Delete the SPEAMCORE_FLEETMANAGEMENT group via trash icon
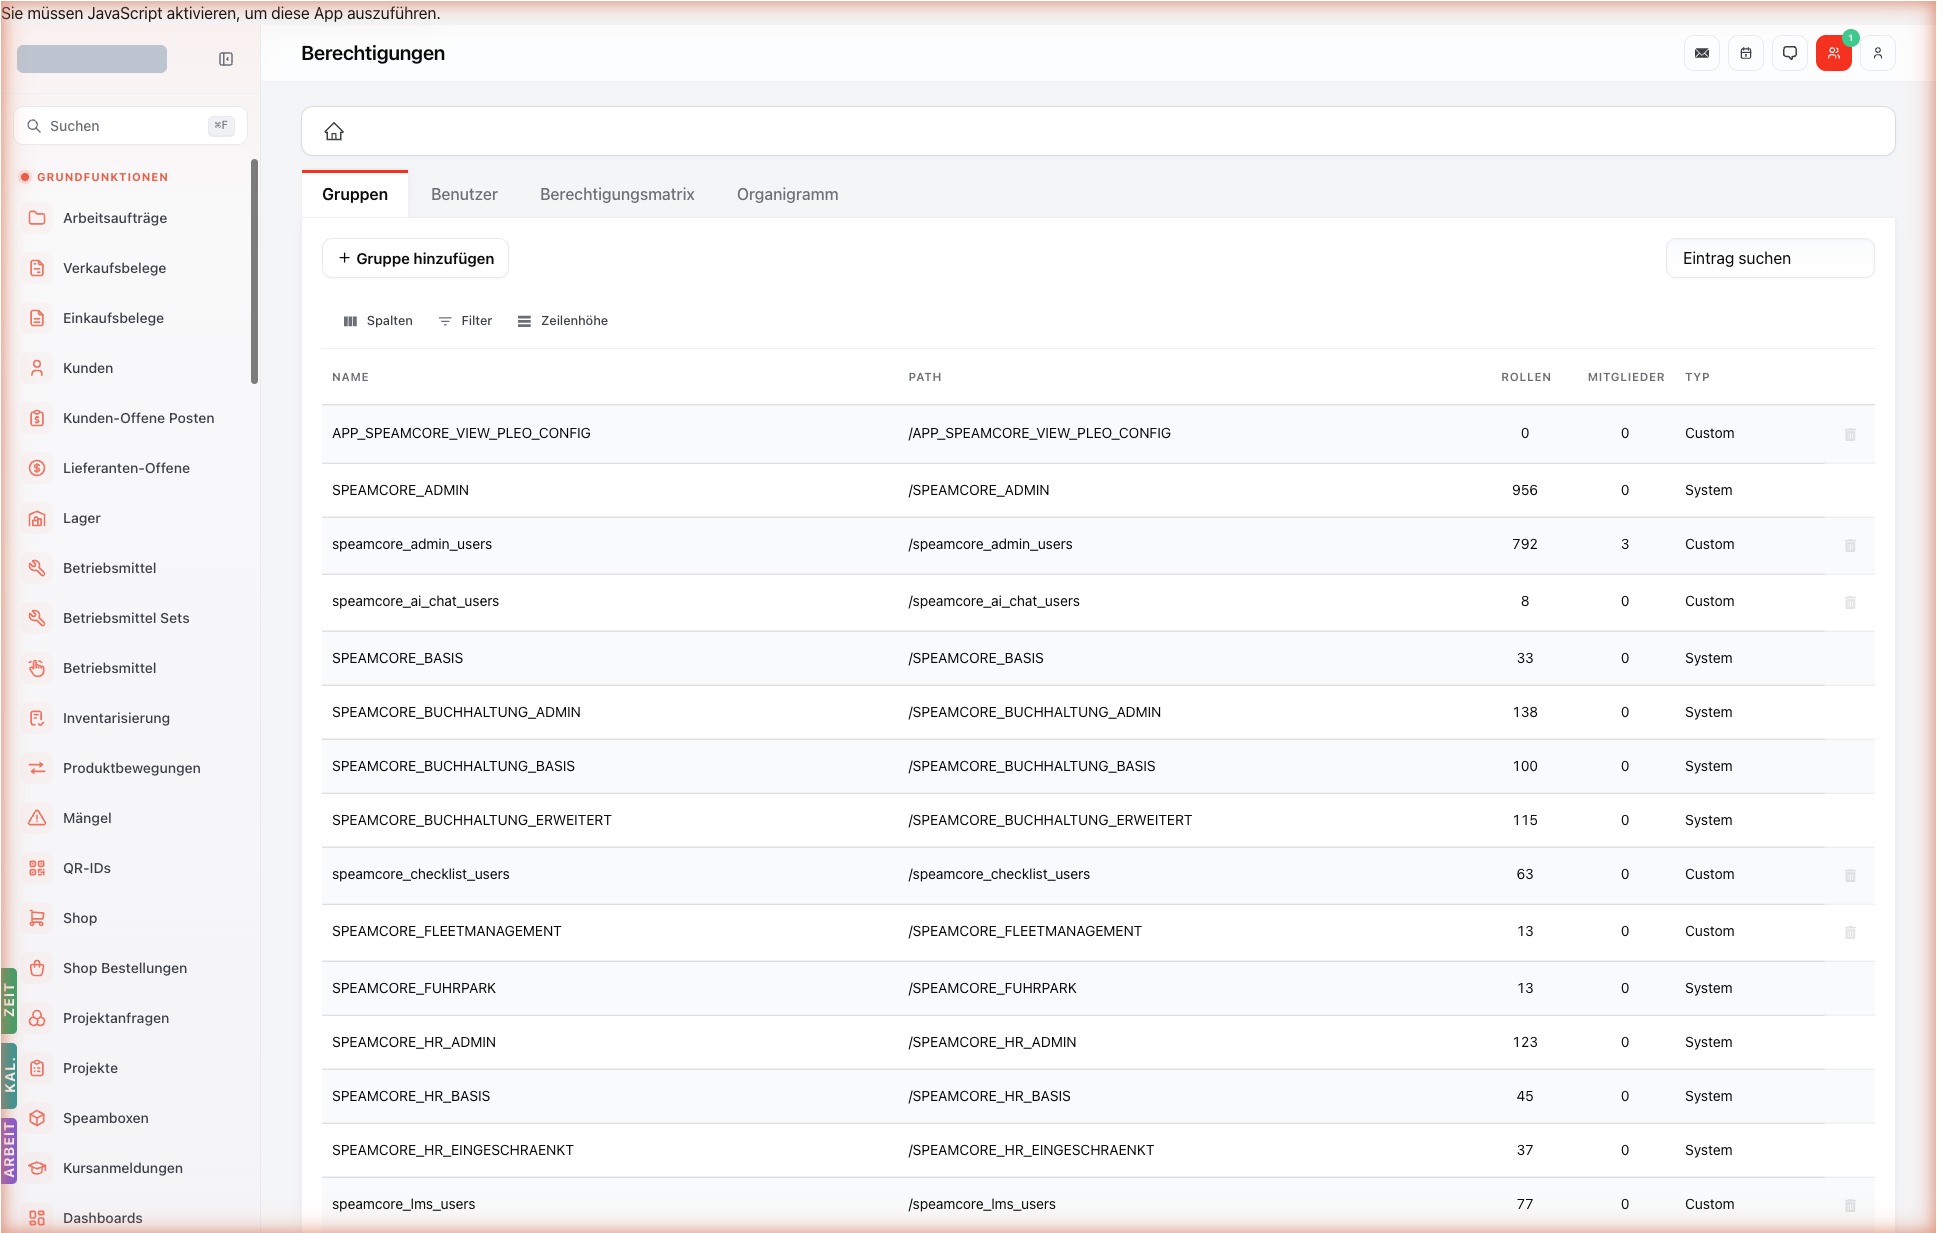Screen dimensions: 1945x1233 [x=1850, y=932]
